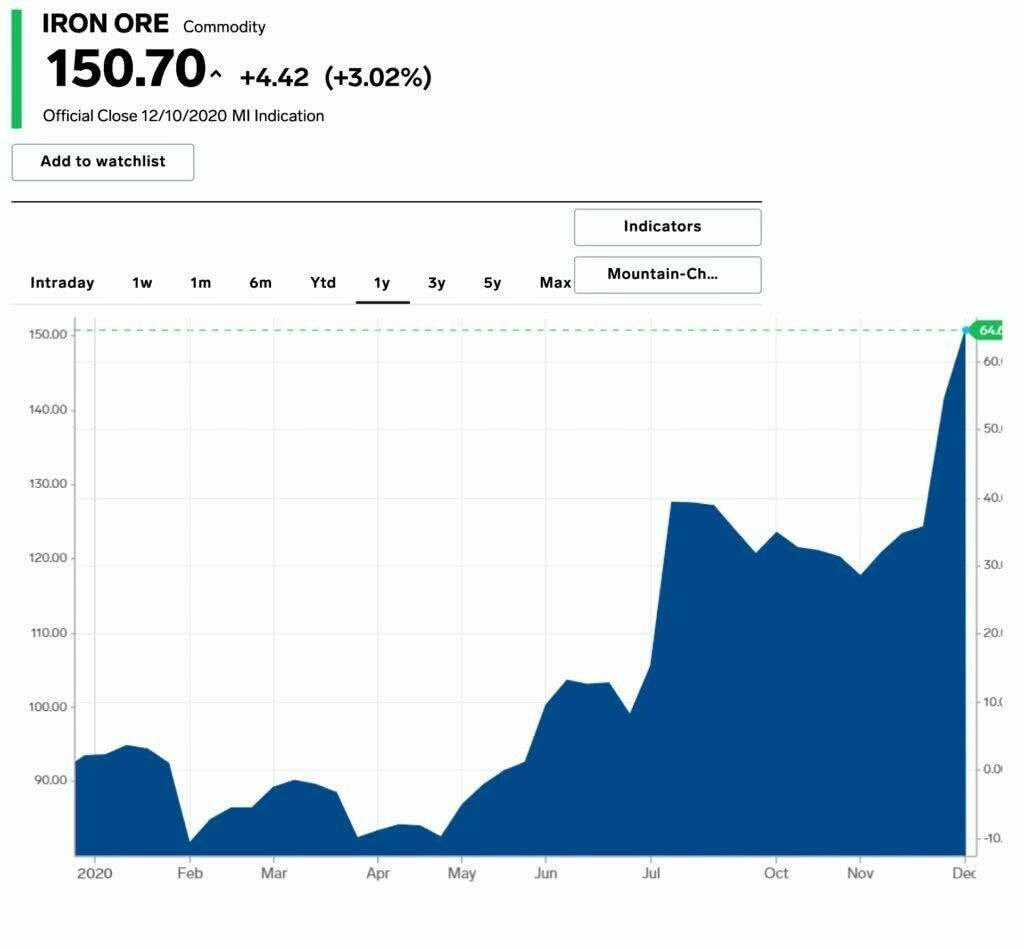
Task: Click the green bar left of the title
Action: [16, 70]
